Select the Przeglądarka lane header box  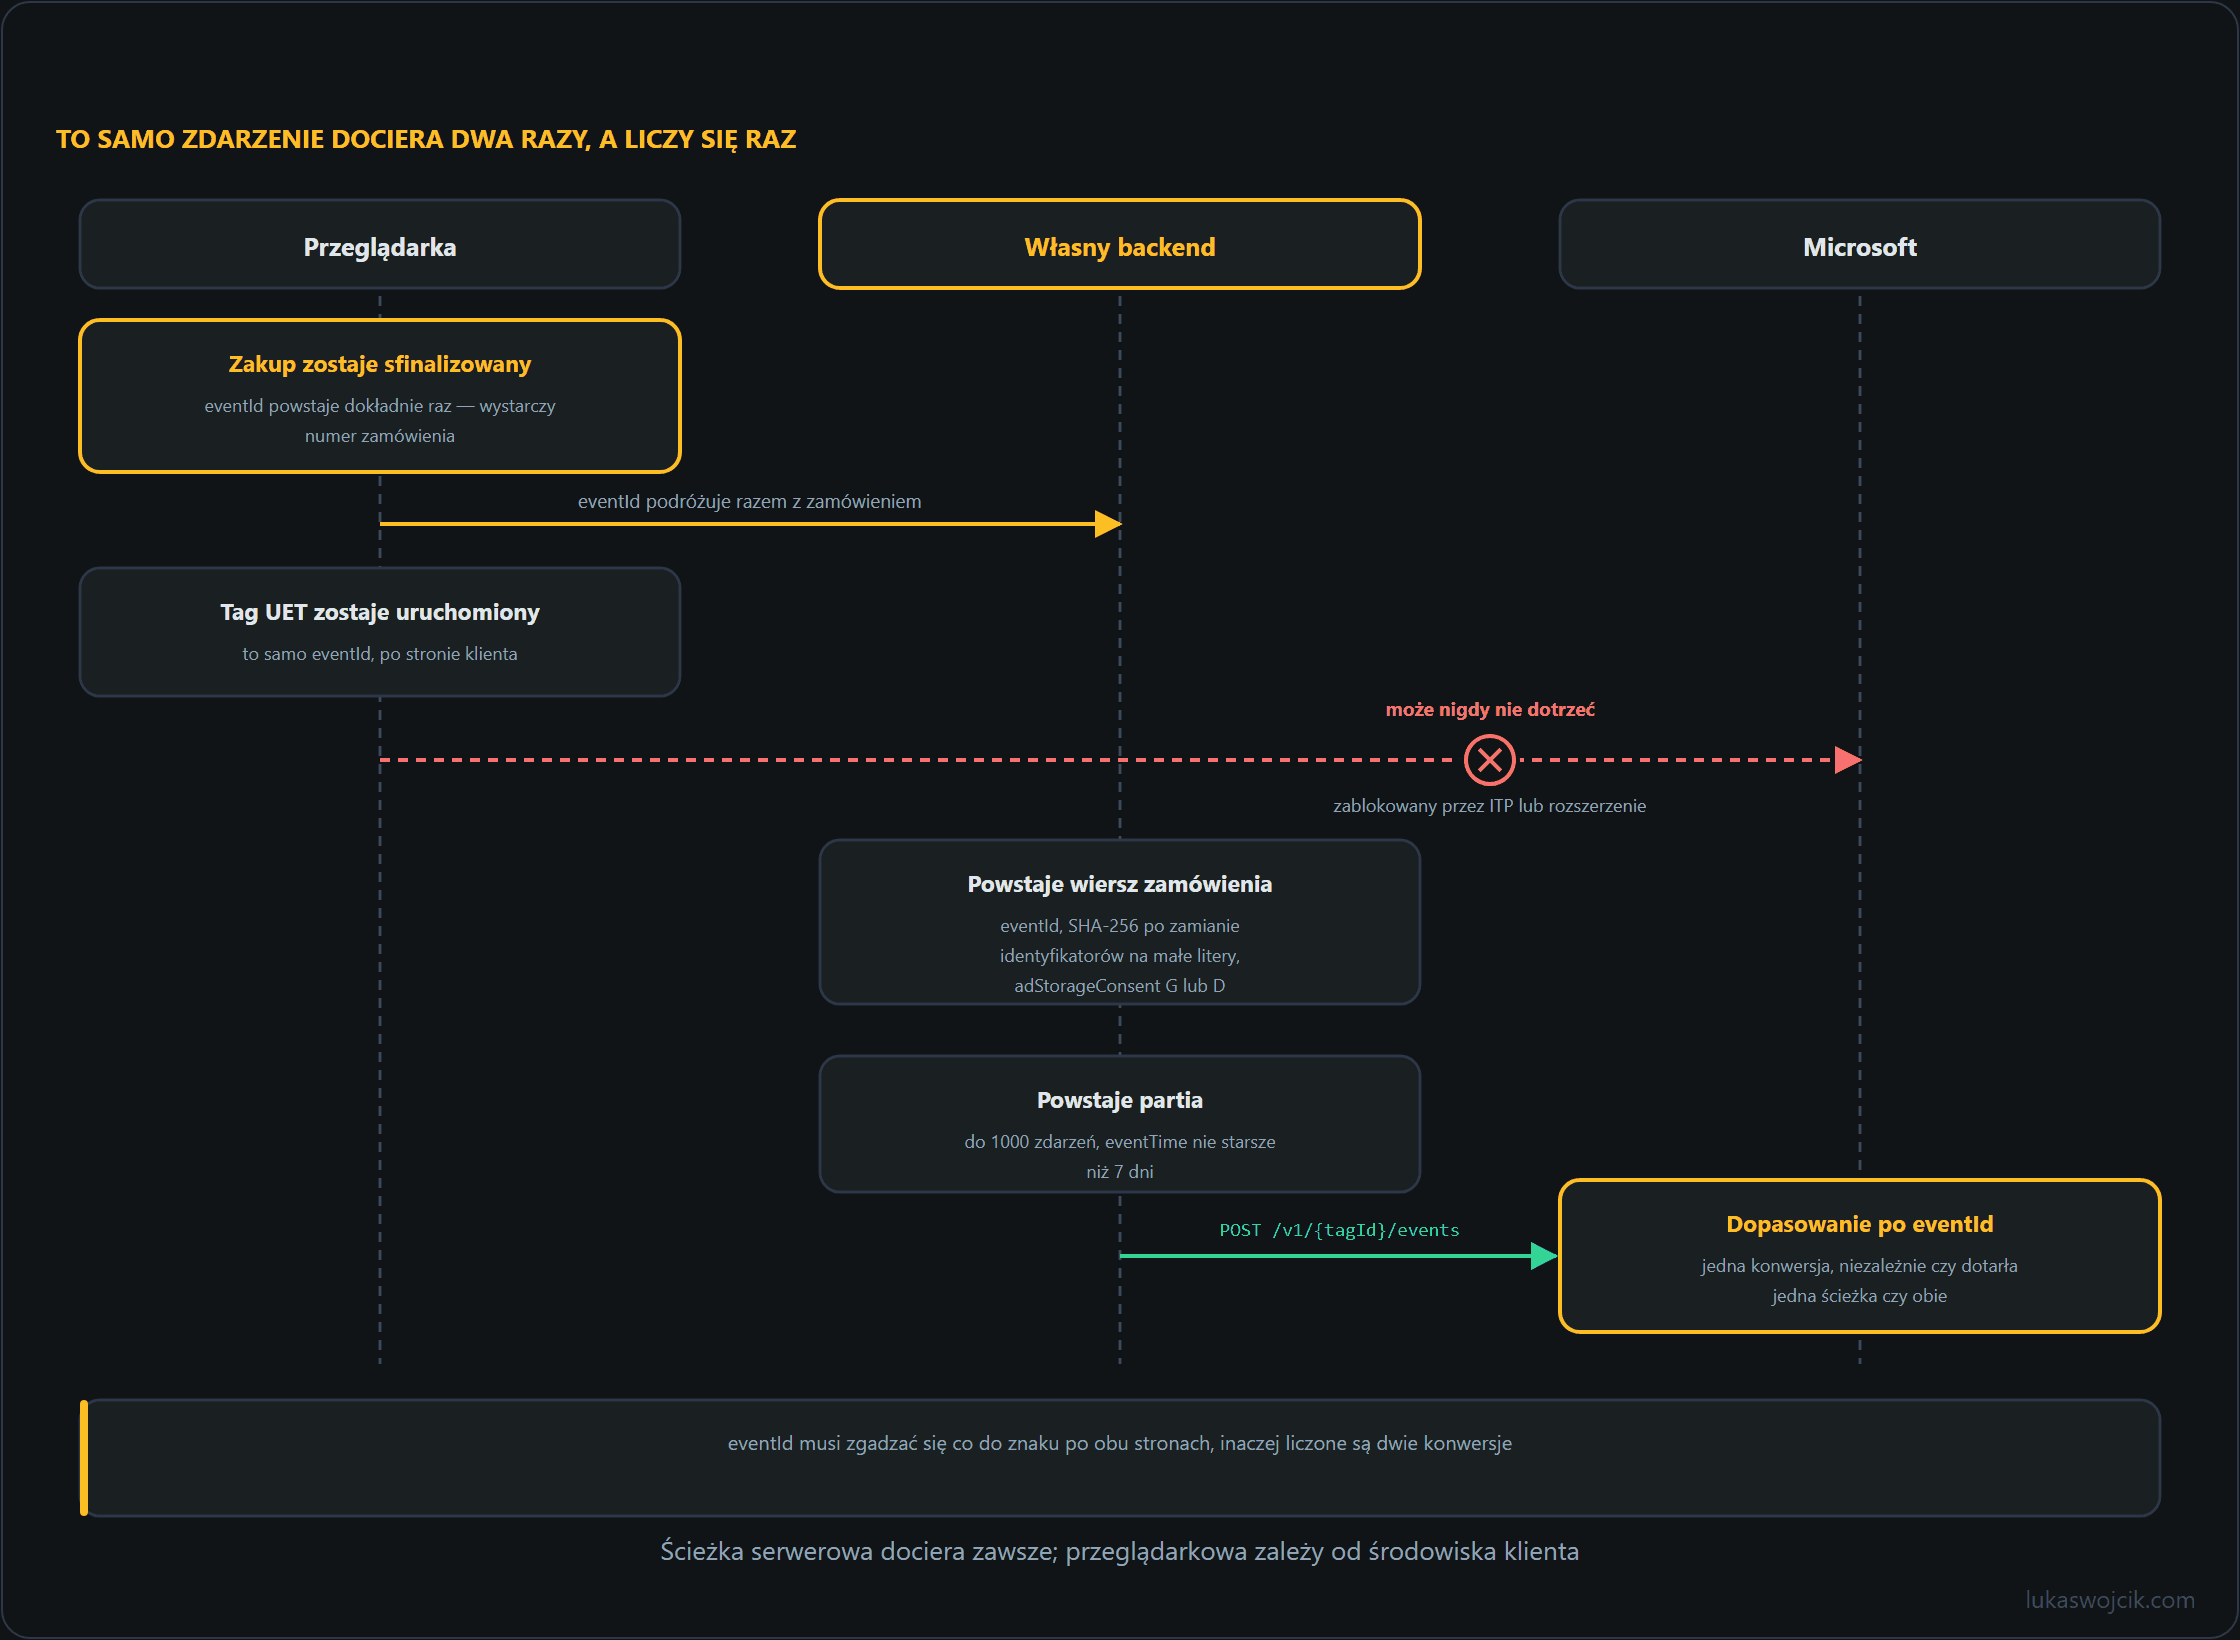(380, 245)
